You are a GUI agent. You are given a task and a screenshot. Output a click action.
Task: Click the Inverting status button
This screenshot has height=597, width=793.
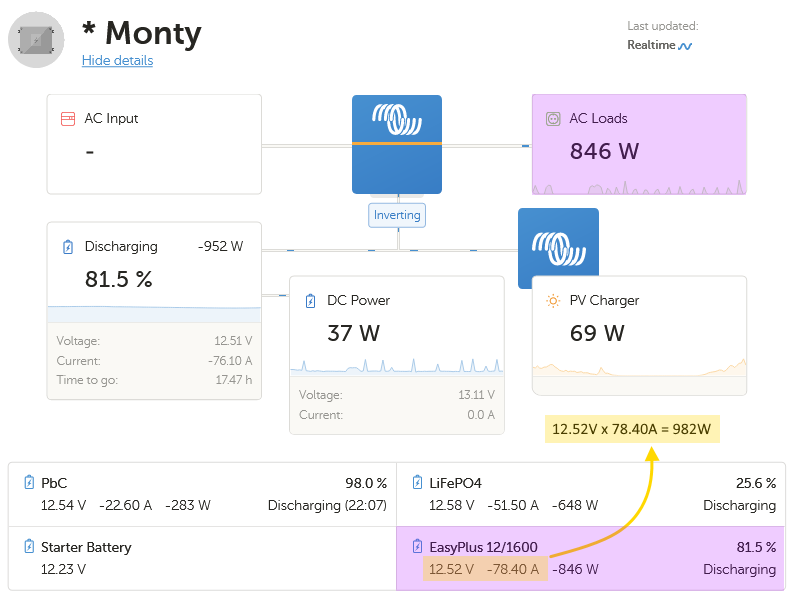[x=397, y=215]
